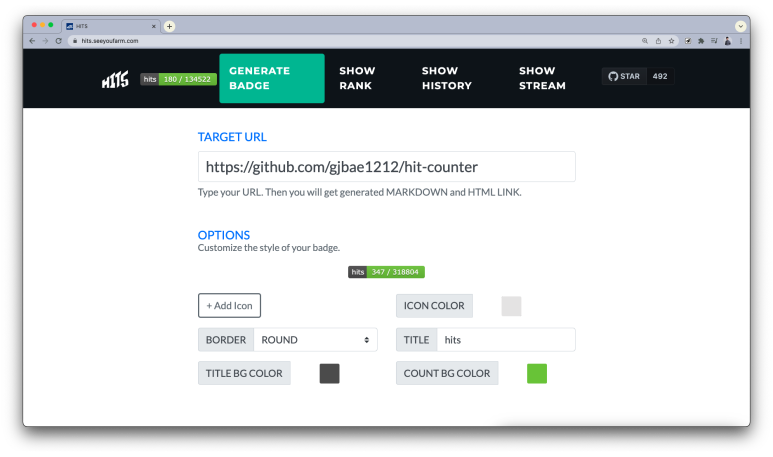Click the Options heading
This screenshot has width=773, height=457.
(224, 235)
